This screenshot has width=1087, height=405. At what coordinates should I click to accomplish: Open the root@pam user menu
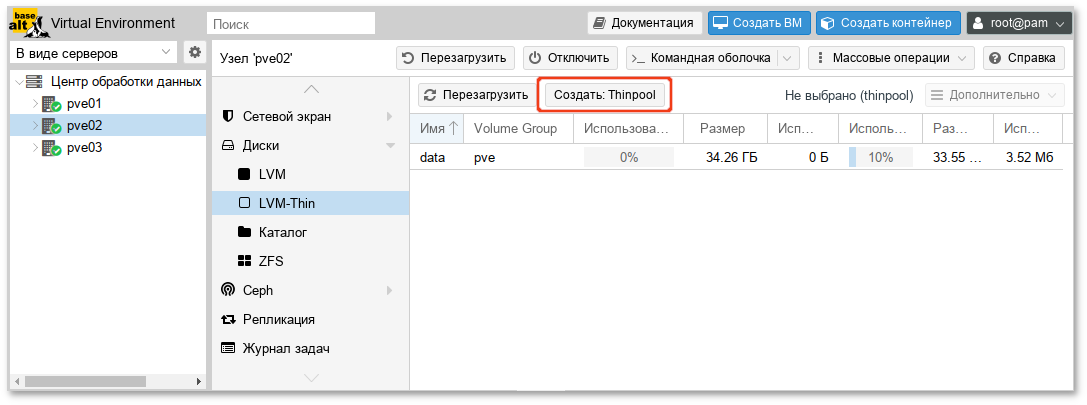tap(1018, 23)
